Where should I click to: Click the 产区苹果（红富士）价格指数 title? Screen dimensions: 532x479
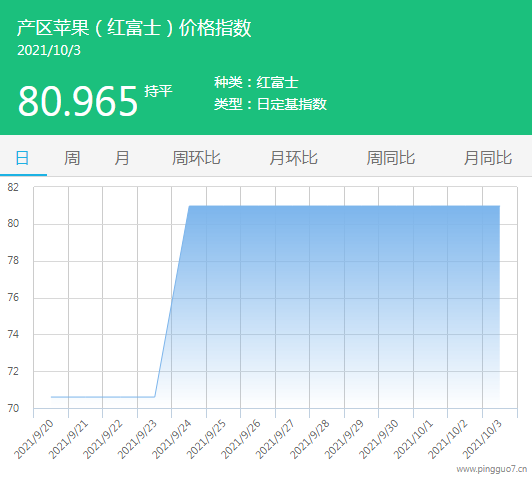point(134,28)
